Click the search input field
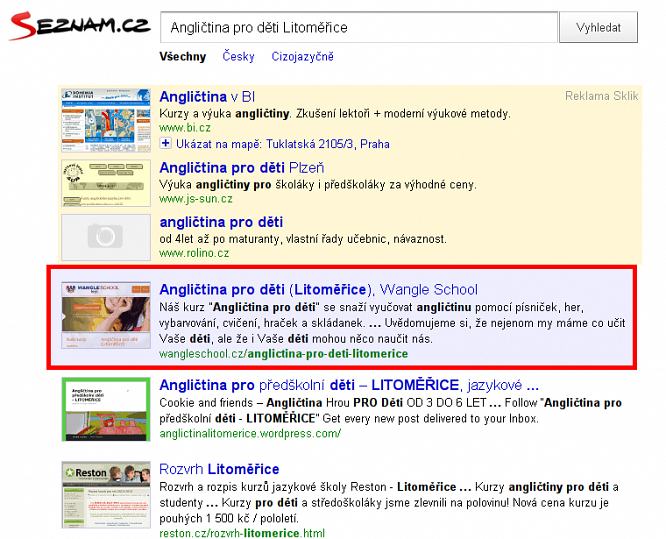Viewport: 666px width, 539px height. [x=359, y=27]
